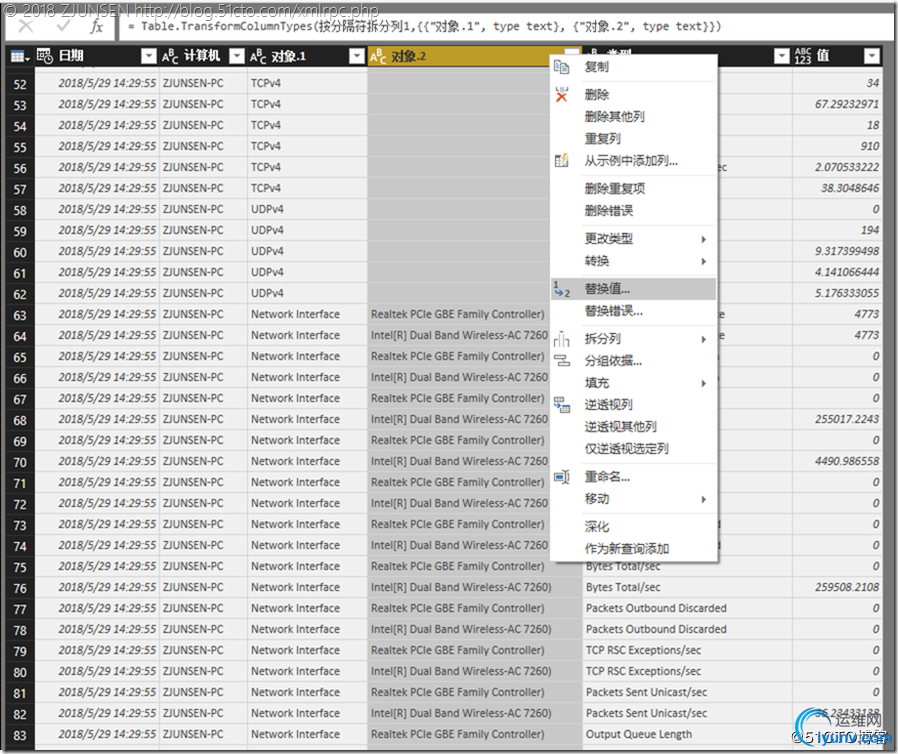Click the formula bar confirm checkmark icon
The image size is (898, 754).
[64, 26]
